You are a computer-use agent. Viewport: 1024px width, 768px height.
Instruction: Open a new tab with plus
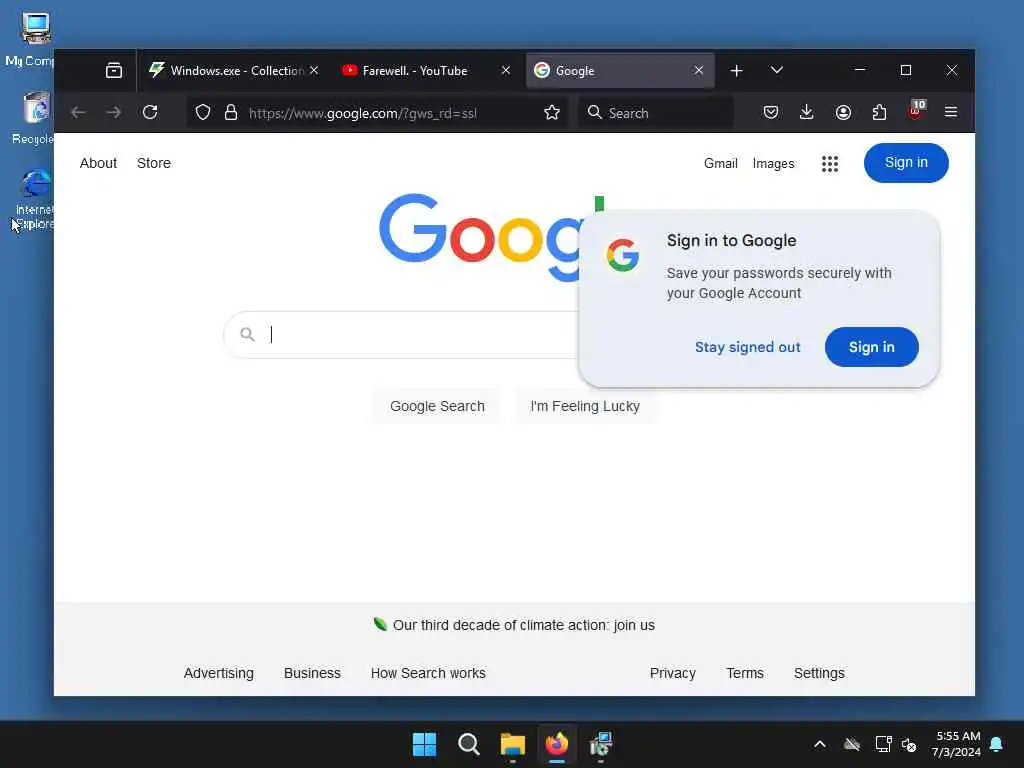(737, 71)
